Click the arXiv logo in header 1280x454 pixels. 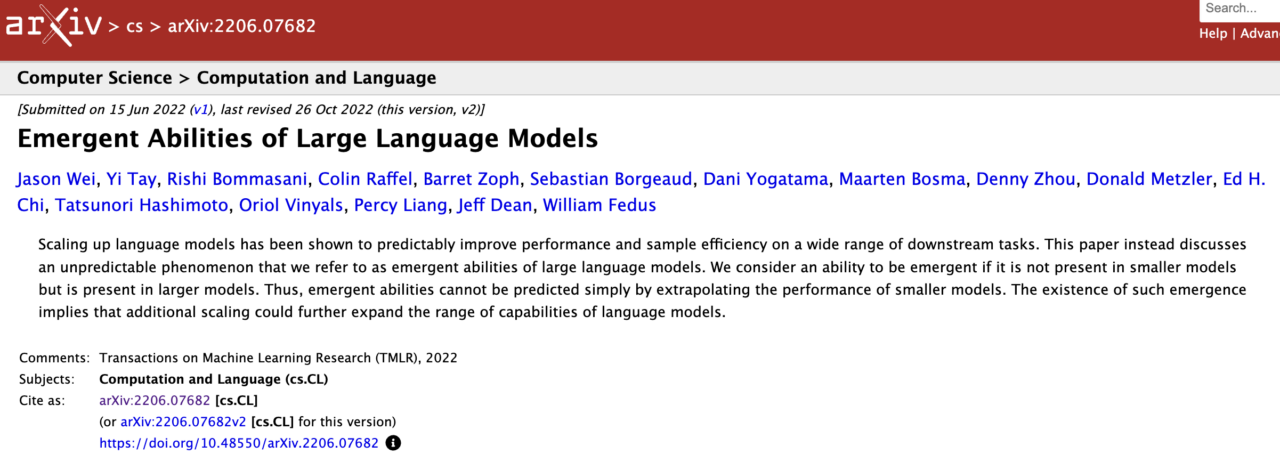(53, 25)
